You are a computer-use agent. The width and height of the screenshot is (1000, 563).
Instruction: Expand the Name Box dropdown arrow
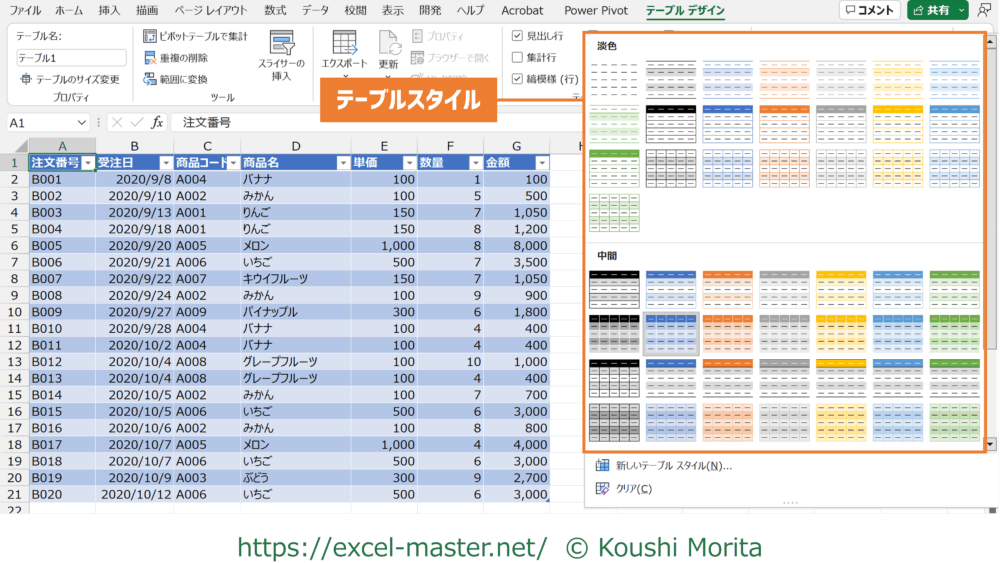click(82, 122)
